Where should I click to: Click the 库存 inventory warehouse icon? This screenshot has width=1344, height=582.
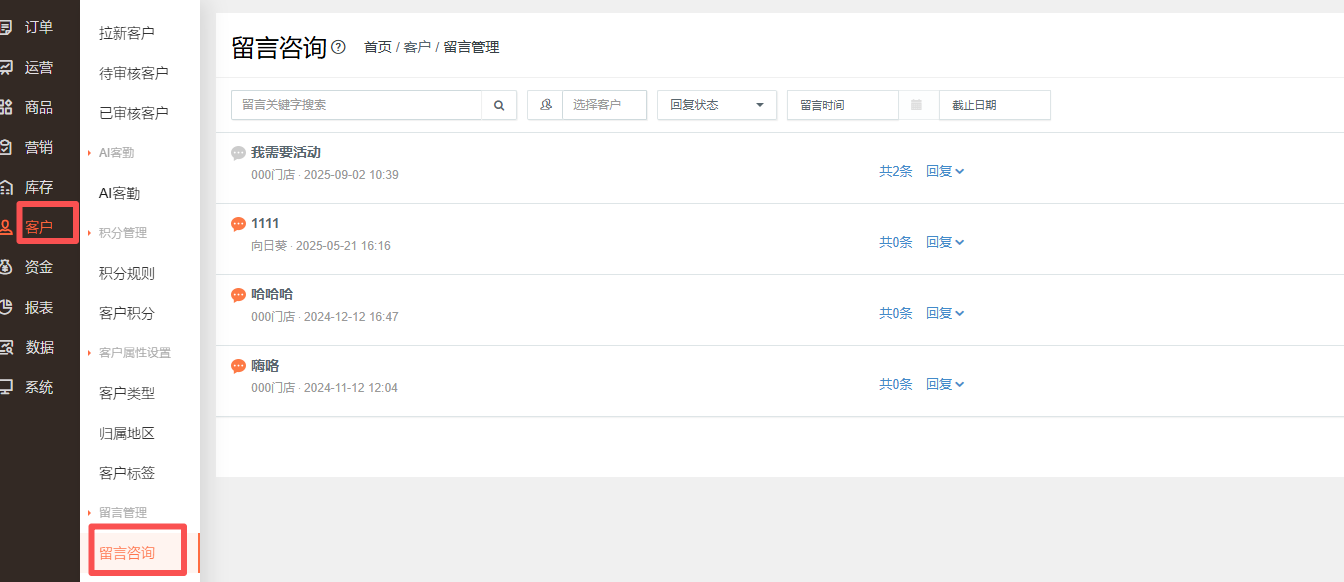pyautogui.click(x=6, y=187)
